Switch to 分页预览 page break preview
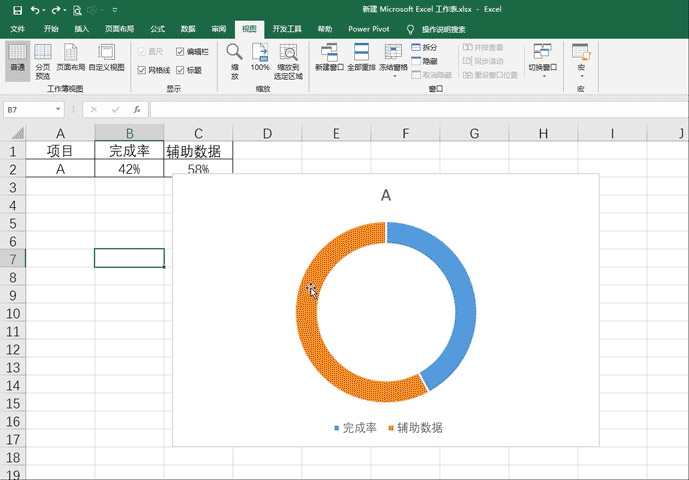 [43, 61]
